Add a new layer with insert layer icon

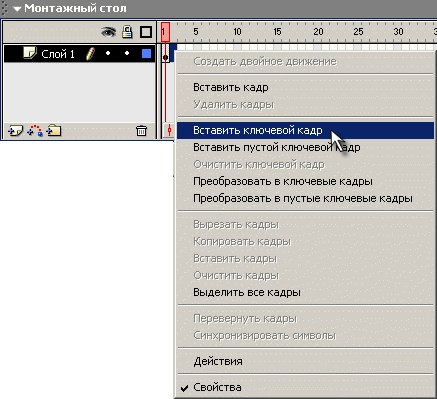coord(15,131)
